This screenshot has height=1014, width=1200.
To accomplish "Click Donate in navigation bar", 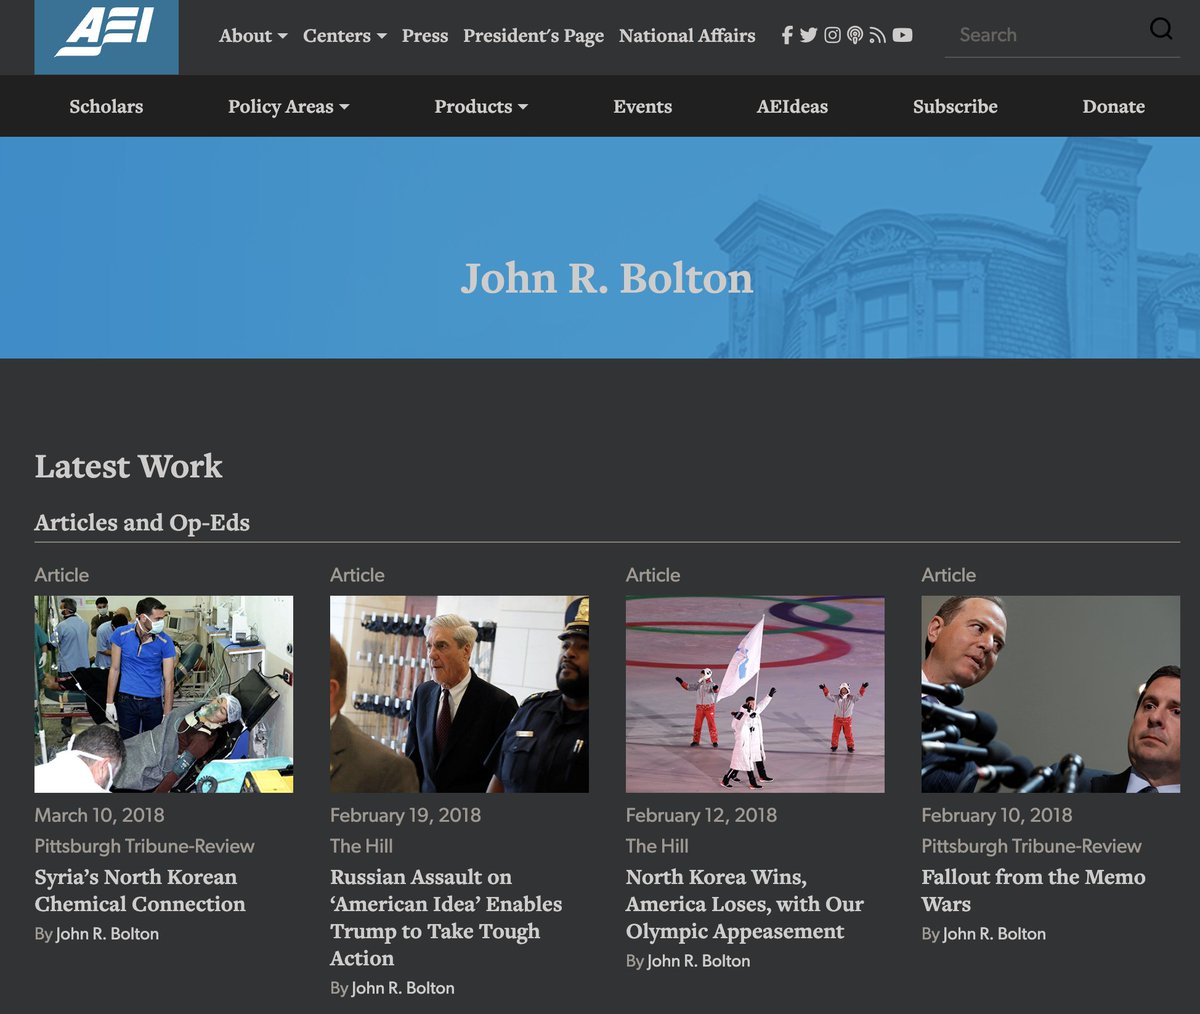I will click(x=1114, y=106).
